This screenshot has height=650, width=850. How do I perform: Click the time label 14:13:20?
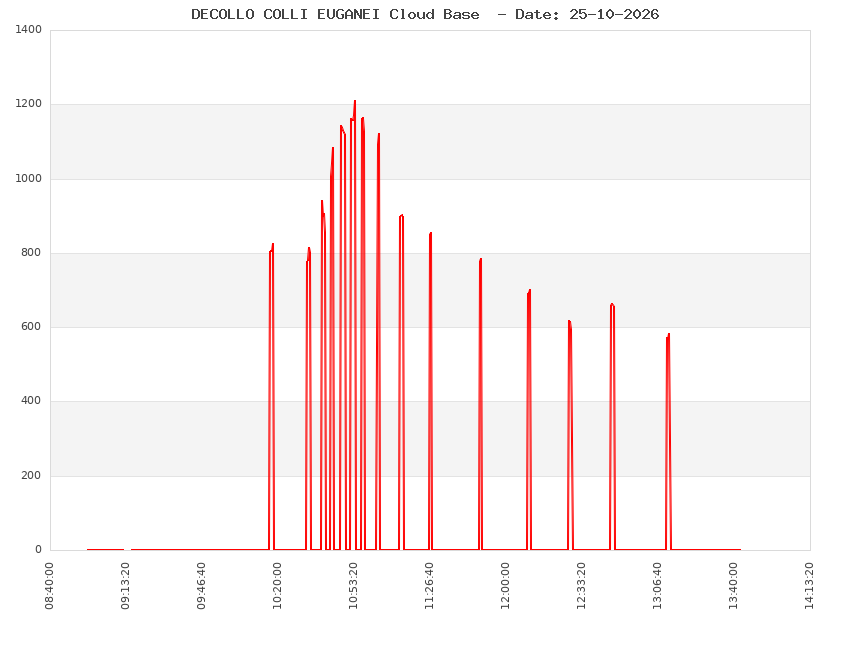click(809, 586)
